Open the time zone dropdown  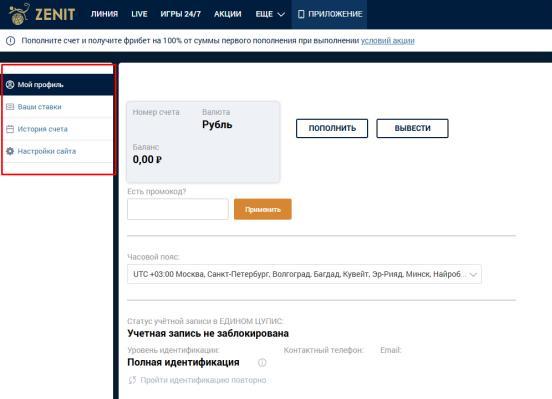point(304,274)
